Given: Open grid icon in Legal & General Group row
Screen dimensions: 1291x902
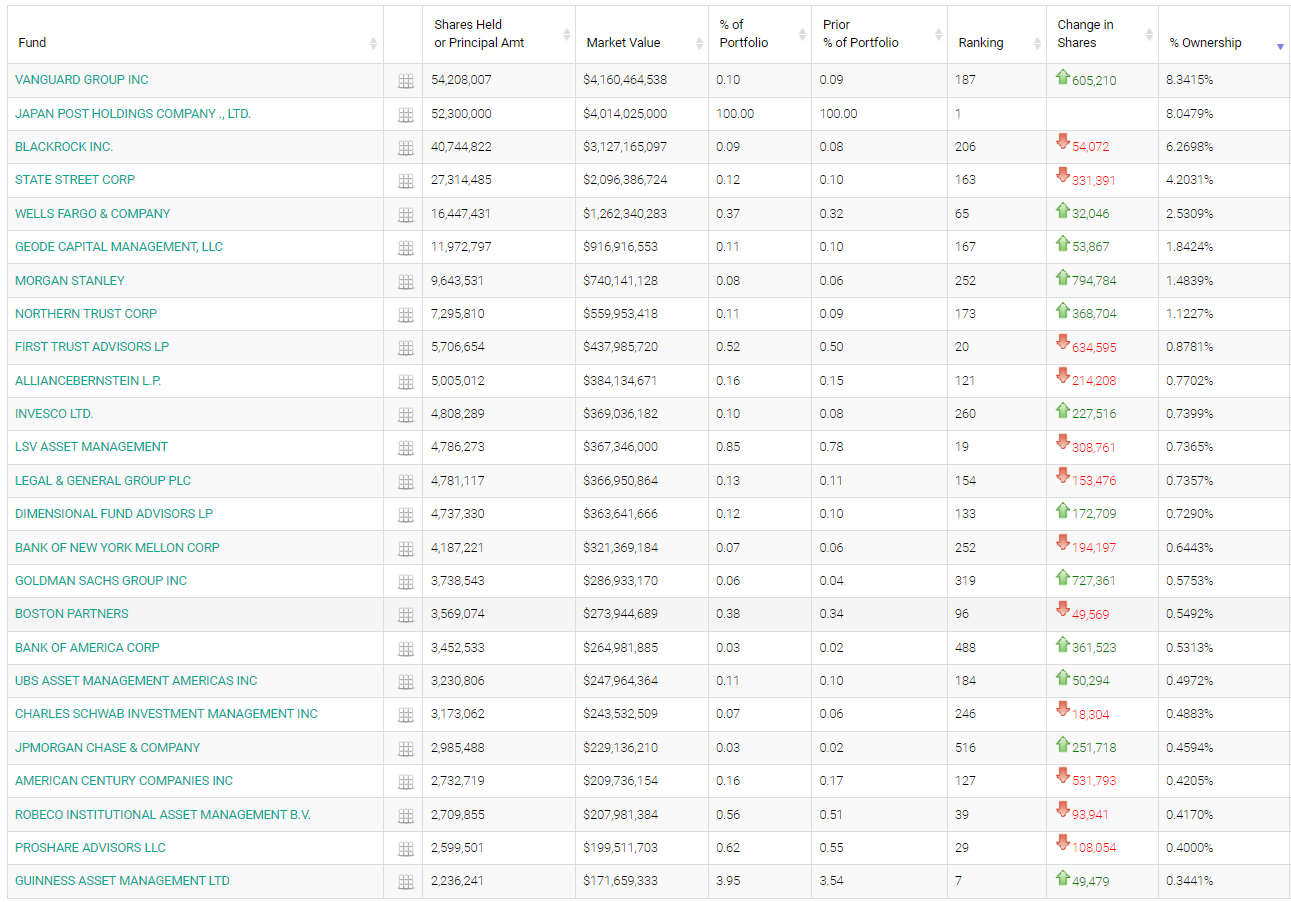Looking at the screenshot, I should click(x=406, y=483).
